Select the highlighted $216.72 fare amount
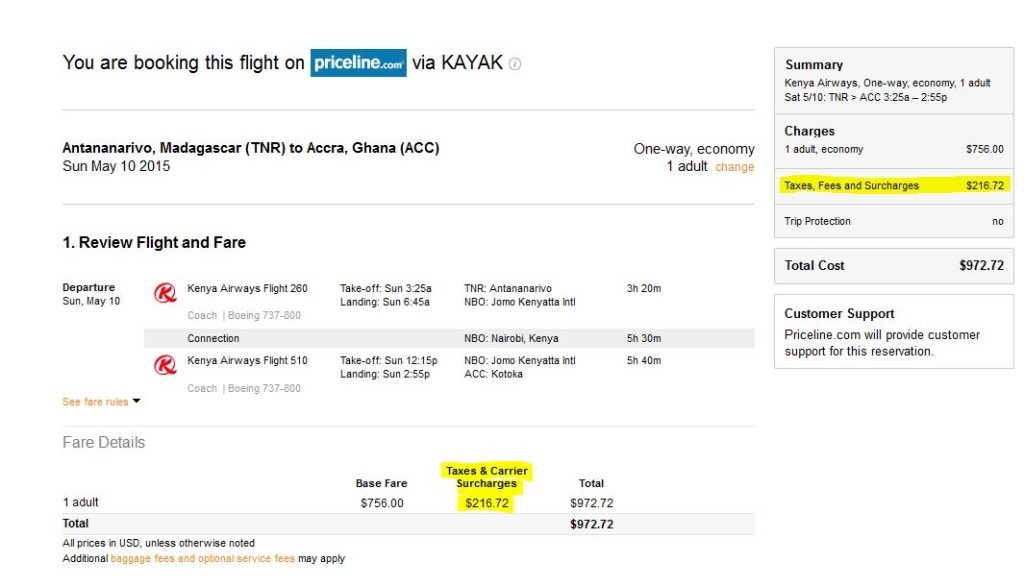 coord(487,503)
